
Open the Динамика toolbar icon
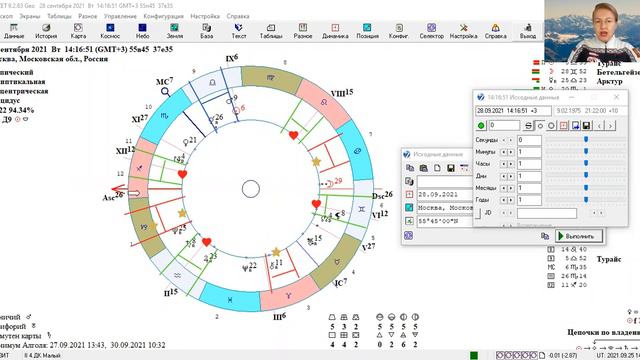[x=335, y=31]
